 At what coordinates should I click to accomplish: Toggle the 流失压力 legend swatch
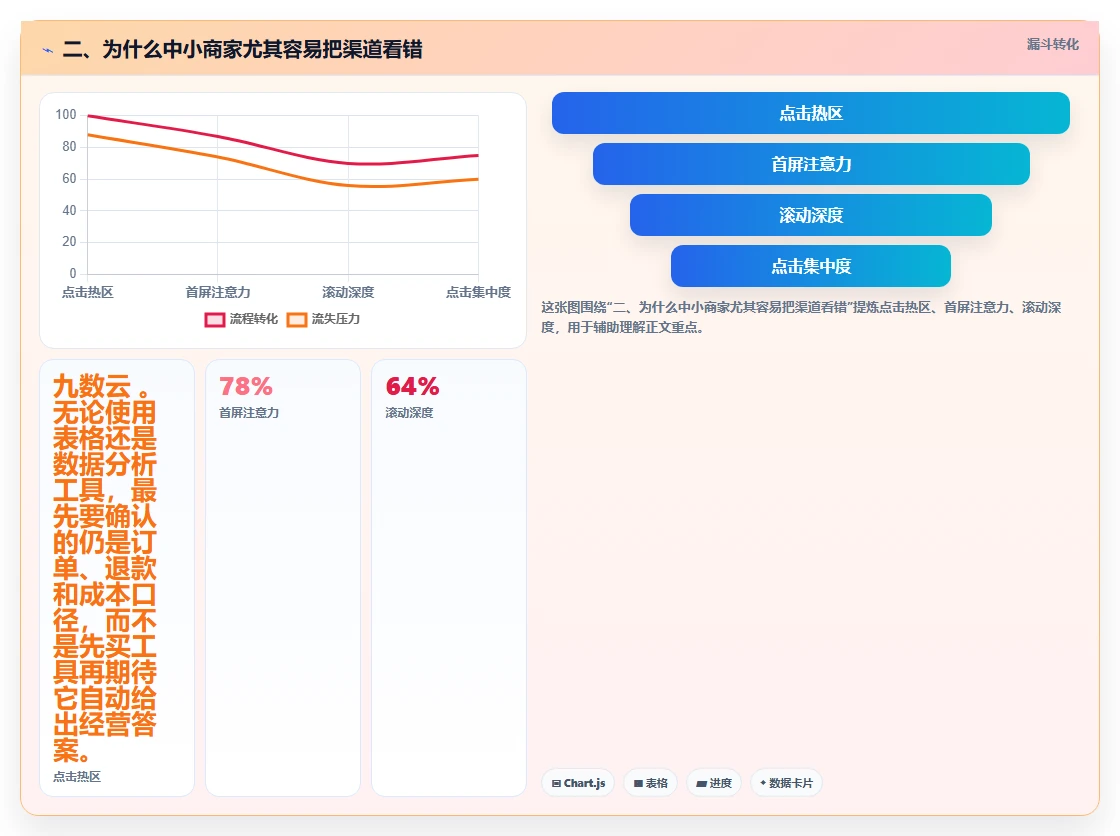click(297, 319)
